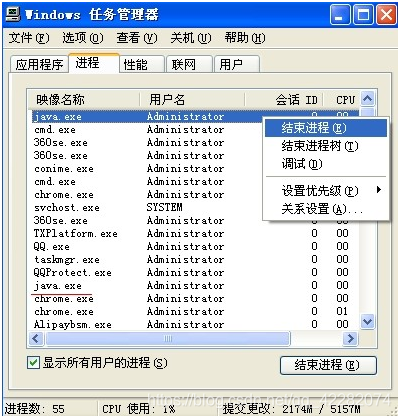Switch to the 性能 tab

pyautogui.click(x=142, y=64)
